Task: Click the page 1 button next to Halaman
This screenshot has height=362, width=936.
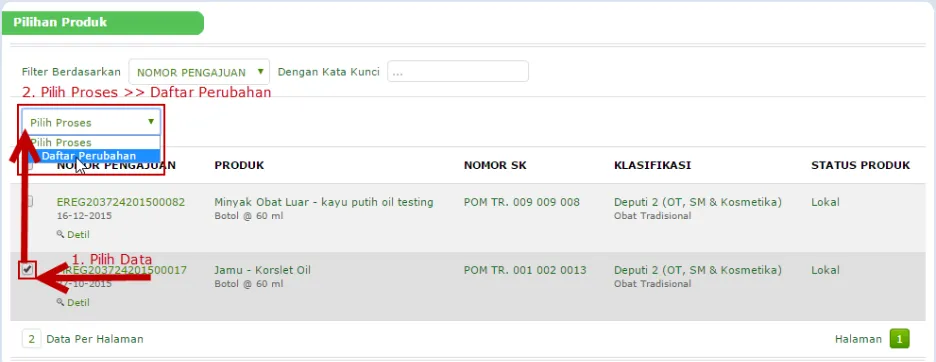Action: 900,339
